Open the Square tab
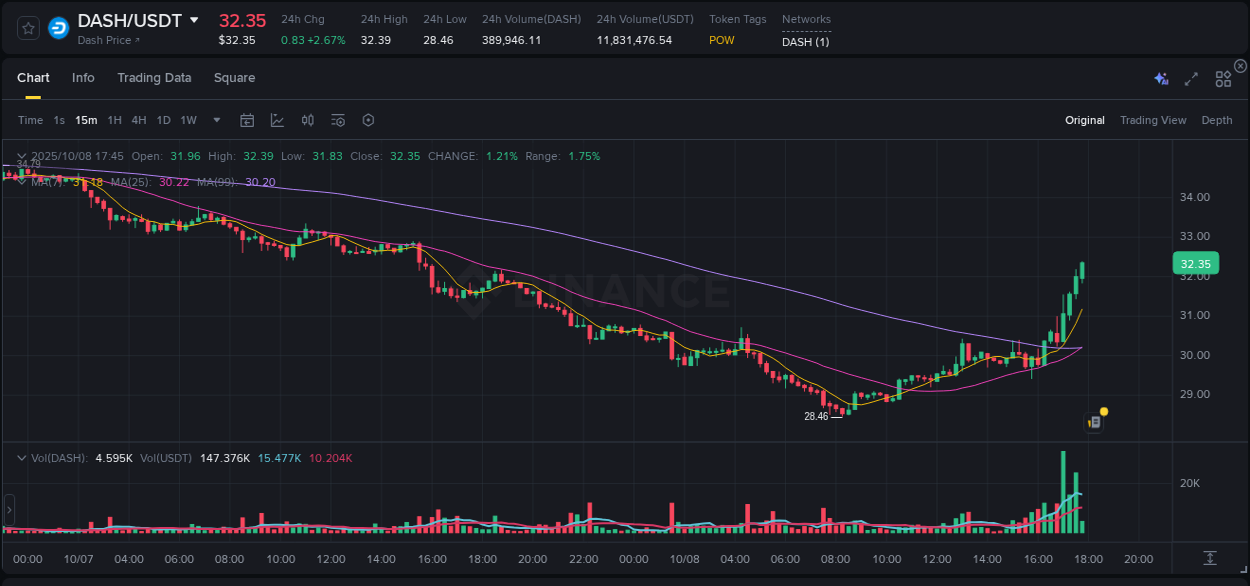Image resolution: width=1250 pixels, height=586 pixels. pos(234,77)
